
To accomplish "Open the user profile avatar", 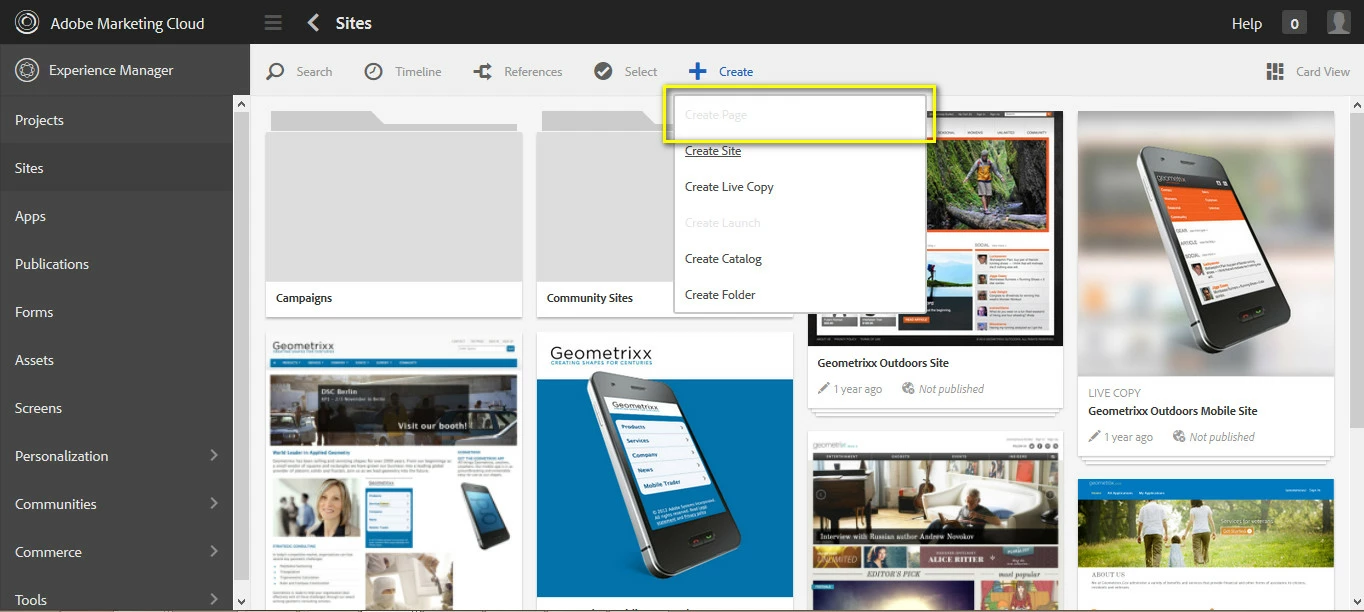I will coord(1338,23).
